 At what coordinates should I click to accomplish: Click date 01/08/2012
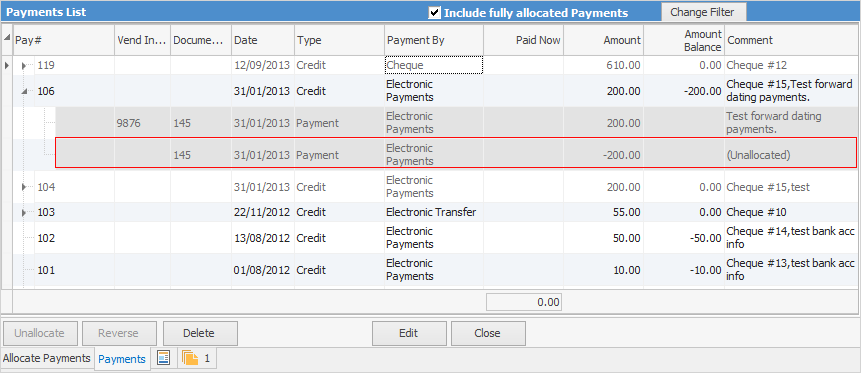point(263,270)
